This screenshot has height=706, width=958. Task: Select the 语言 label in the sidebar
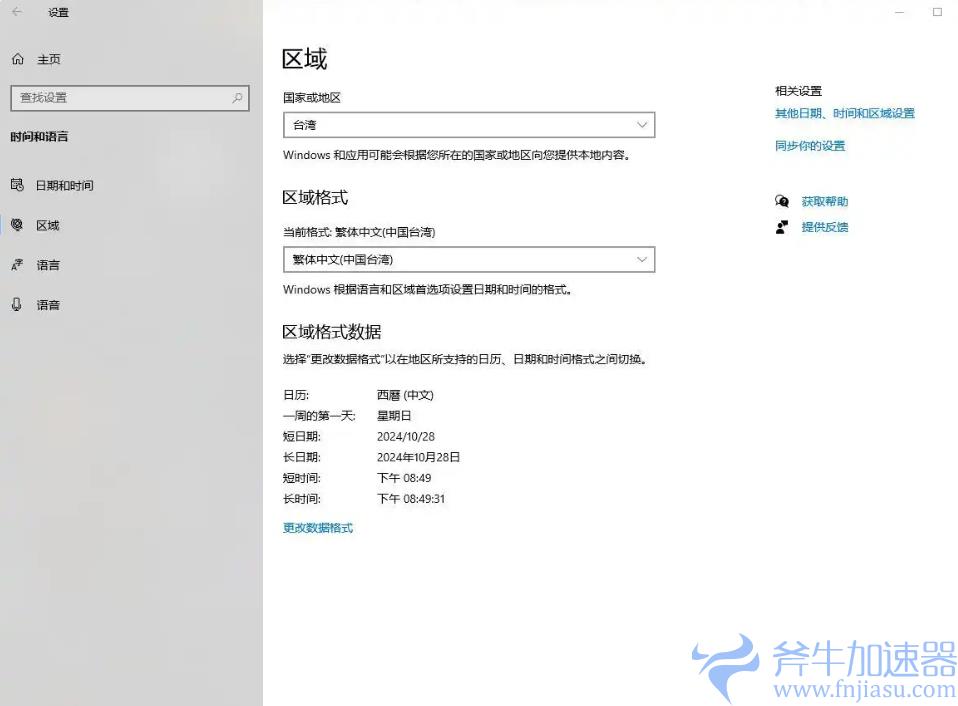pyautogui.click(x=48, y=265)
